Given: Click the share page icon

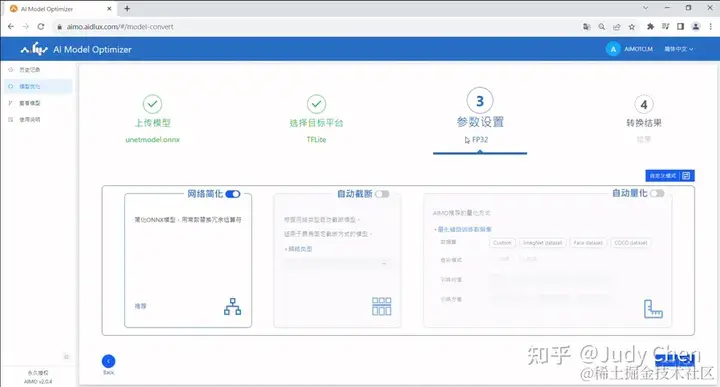Looking at the screenshot, I should [617, 27].
